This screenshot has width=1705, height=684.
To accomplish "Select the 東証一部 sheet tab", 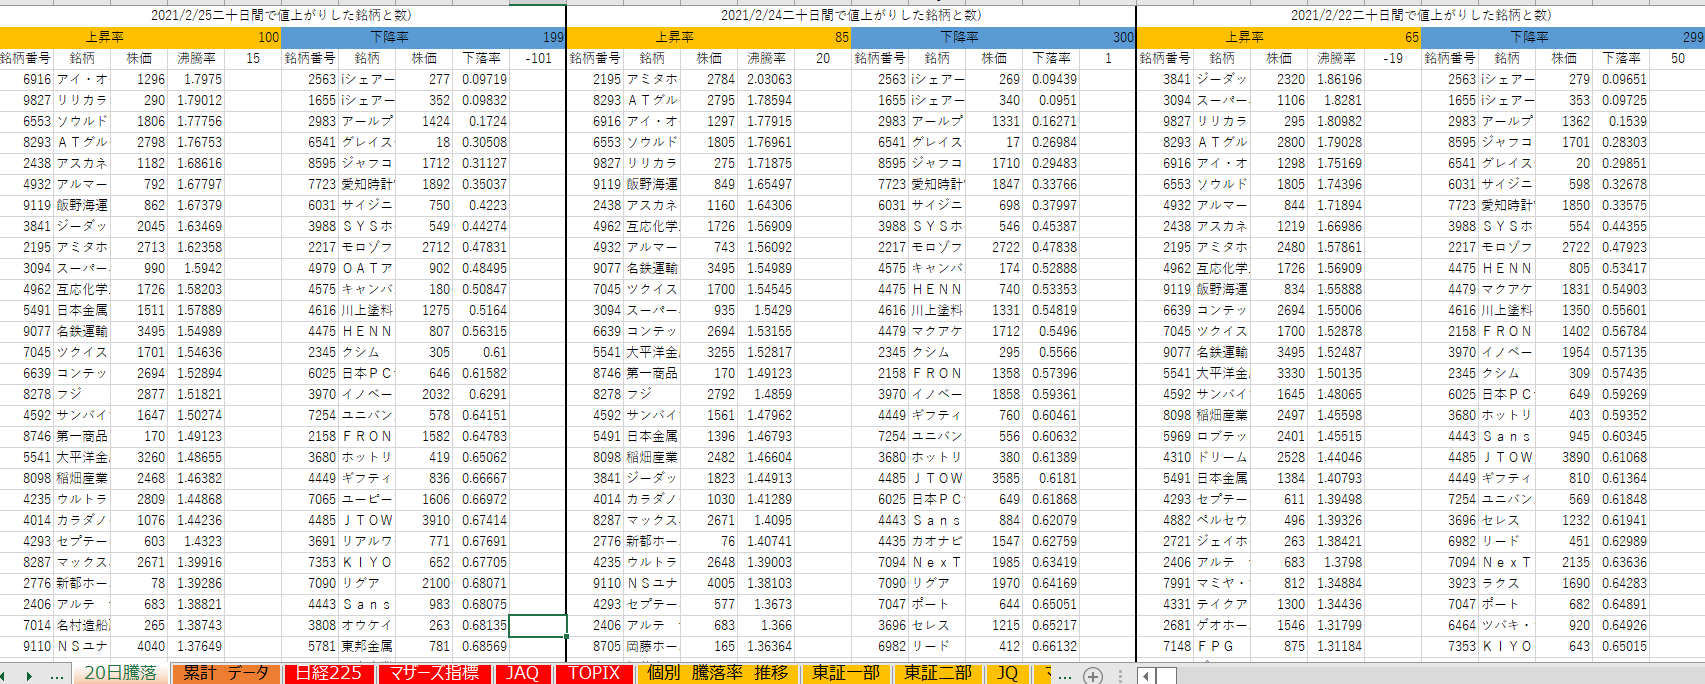I will (846, 673).
